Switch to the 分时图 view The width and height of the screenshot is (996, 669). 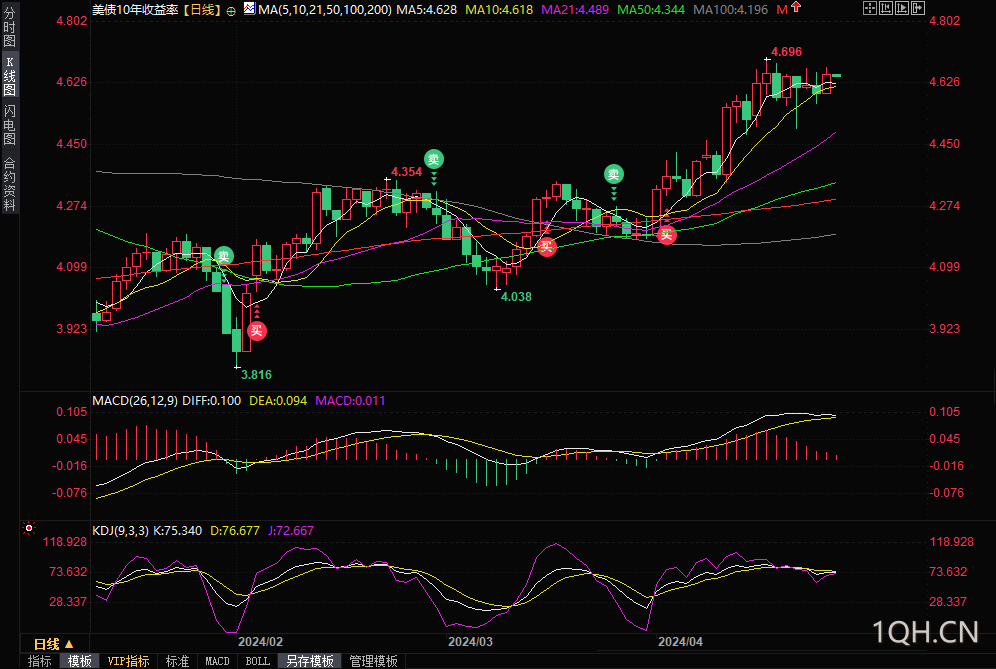click(9, 26)
